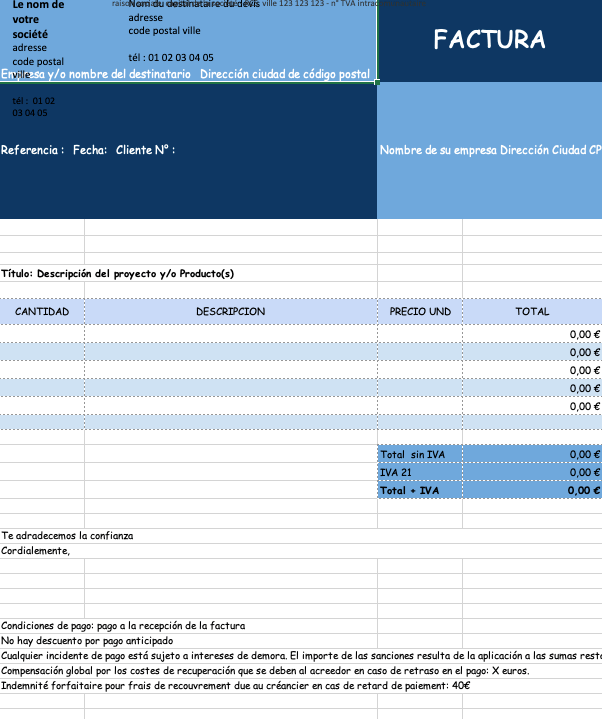Click the two-line 'tél : 01 02 03 04 05' in dark area
The image size is (602, 719).
point(34,107)
